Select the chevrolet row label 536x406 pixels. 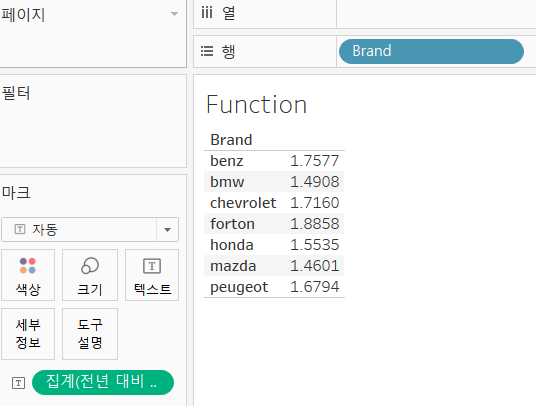coord(243,203)
